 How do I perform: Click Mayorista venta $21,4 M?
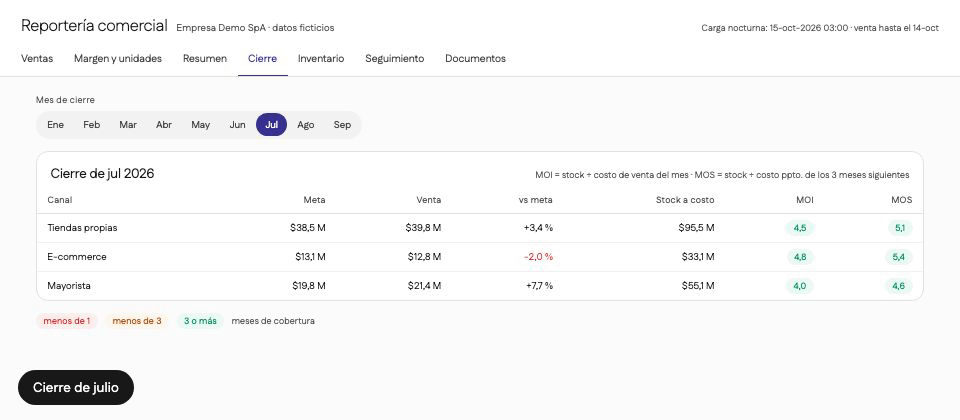[x=424, y=286]
